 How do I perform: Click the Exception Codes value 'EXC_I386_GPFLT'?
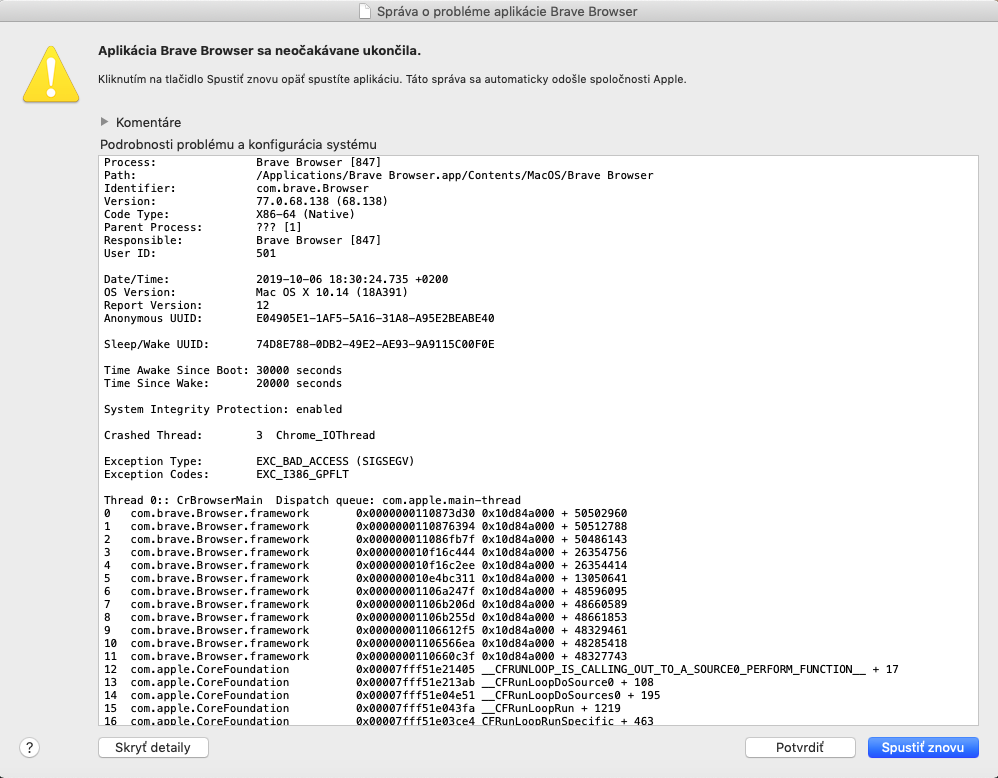pos(302,474)
